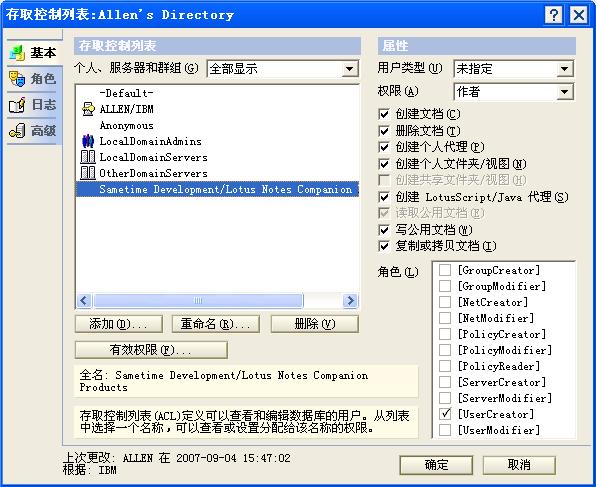Select the 高级 tab key icon
Image resolution: width=596 pixels, height=487 pixels.
(x=17, y=130)
